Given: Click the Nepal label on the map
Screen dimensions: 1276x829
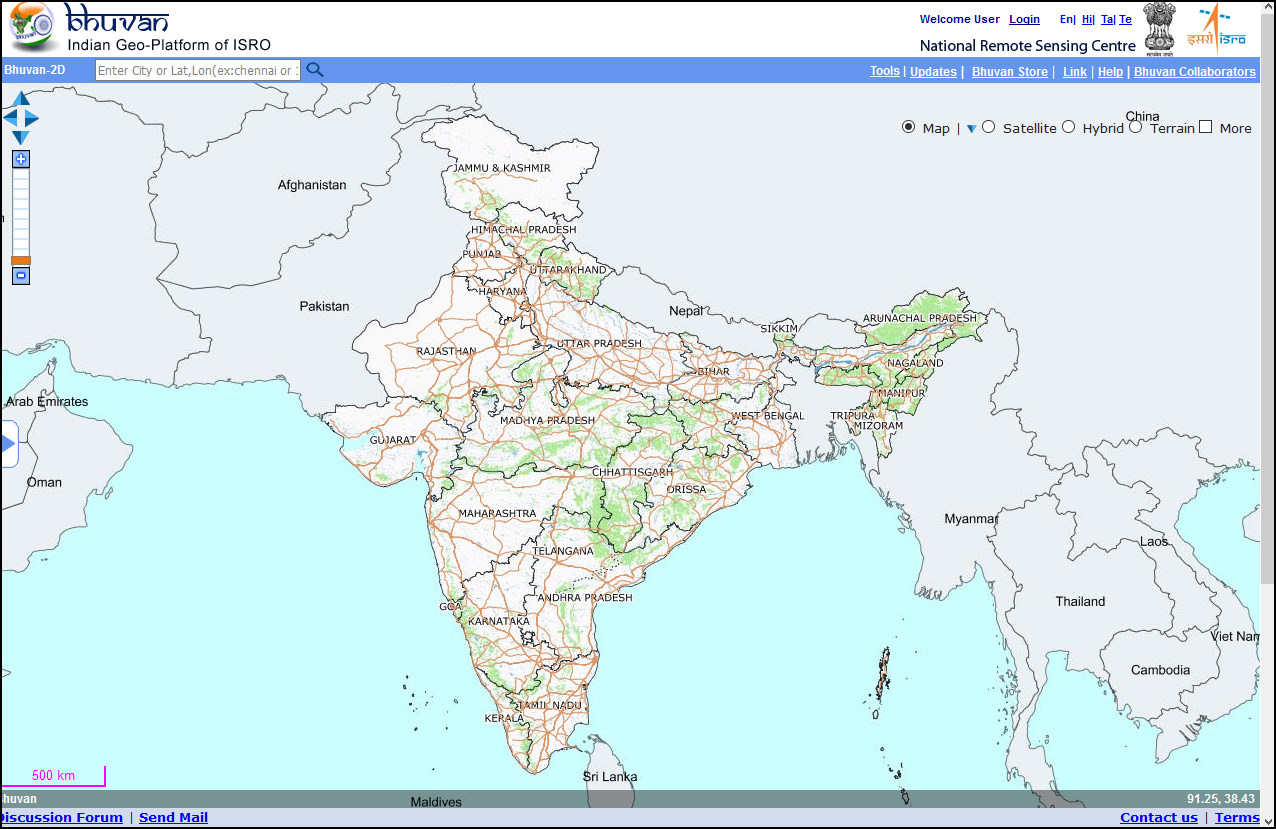Looking at the screenshot, I should tap(686, 311).
